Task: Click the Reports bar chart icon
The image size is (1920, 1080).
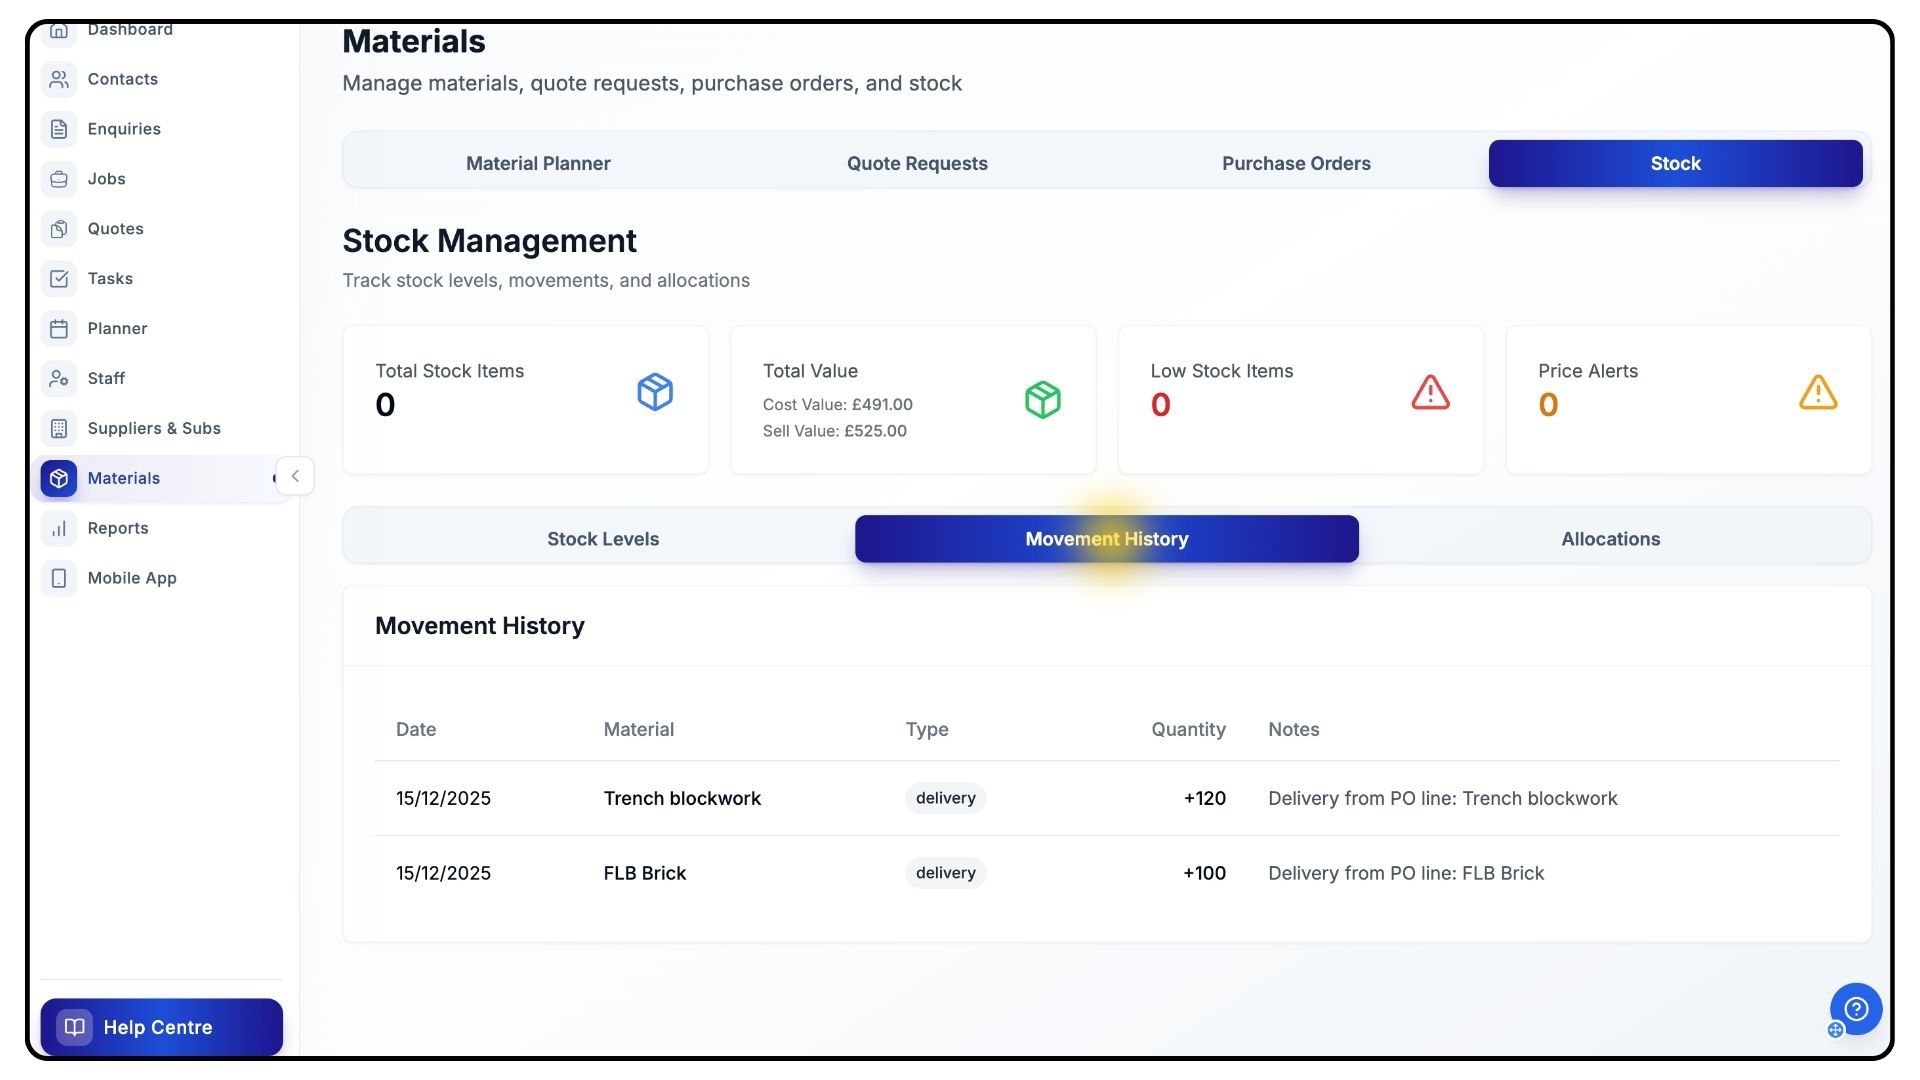Action: click(59, 528)
